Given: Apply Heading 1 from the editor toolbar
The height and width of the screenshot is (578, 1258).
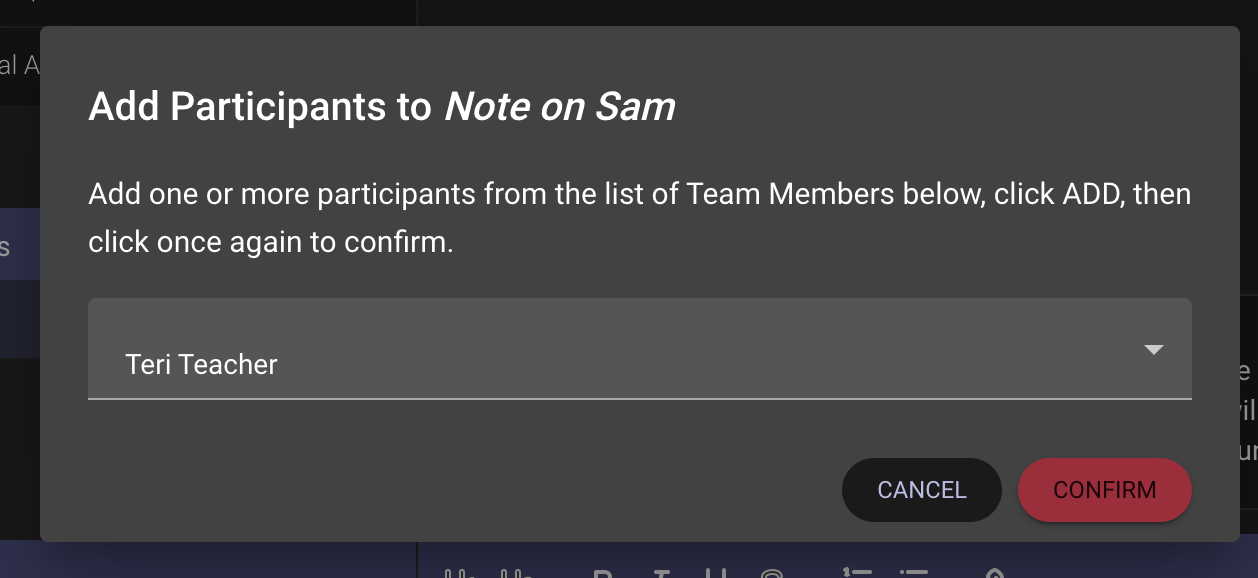Looking at the screenshot, I should 459,574.
